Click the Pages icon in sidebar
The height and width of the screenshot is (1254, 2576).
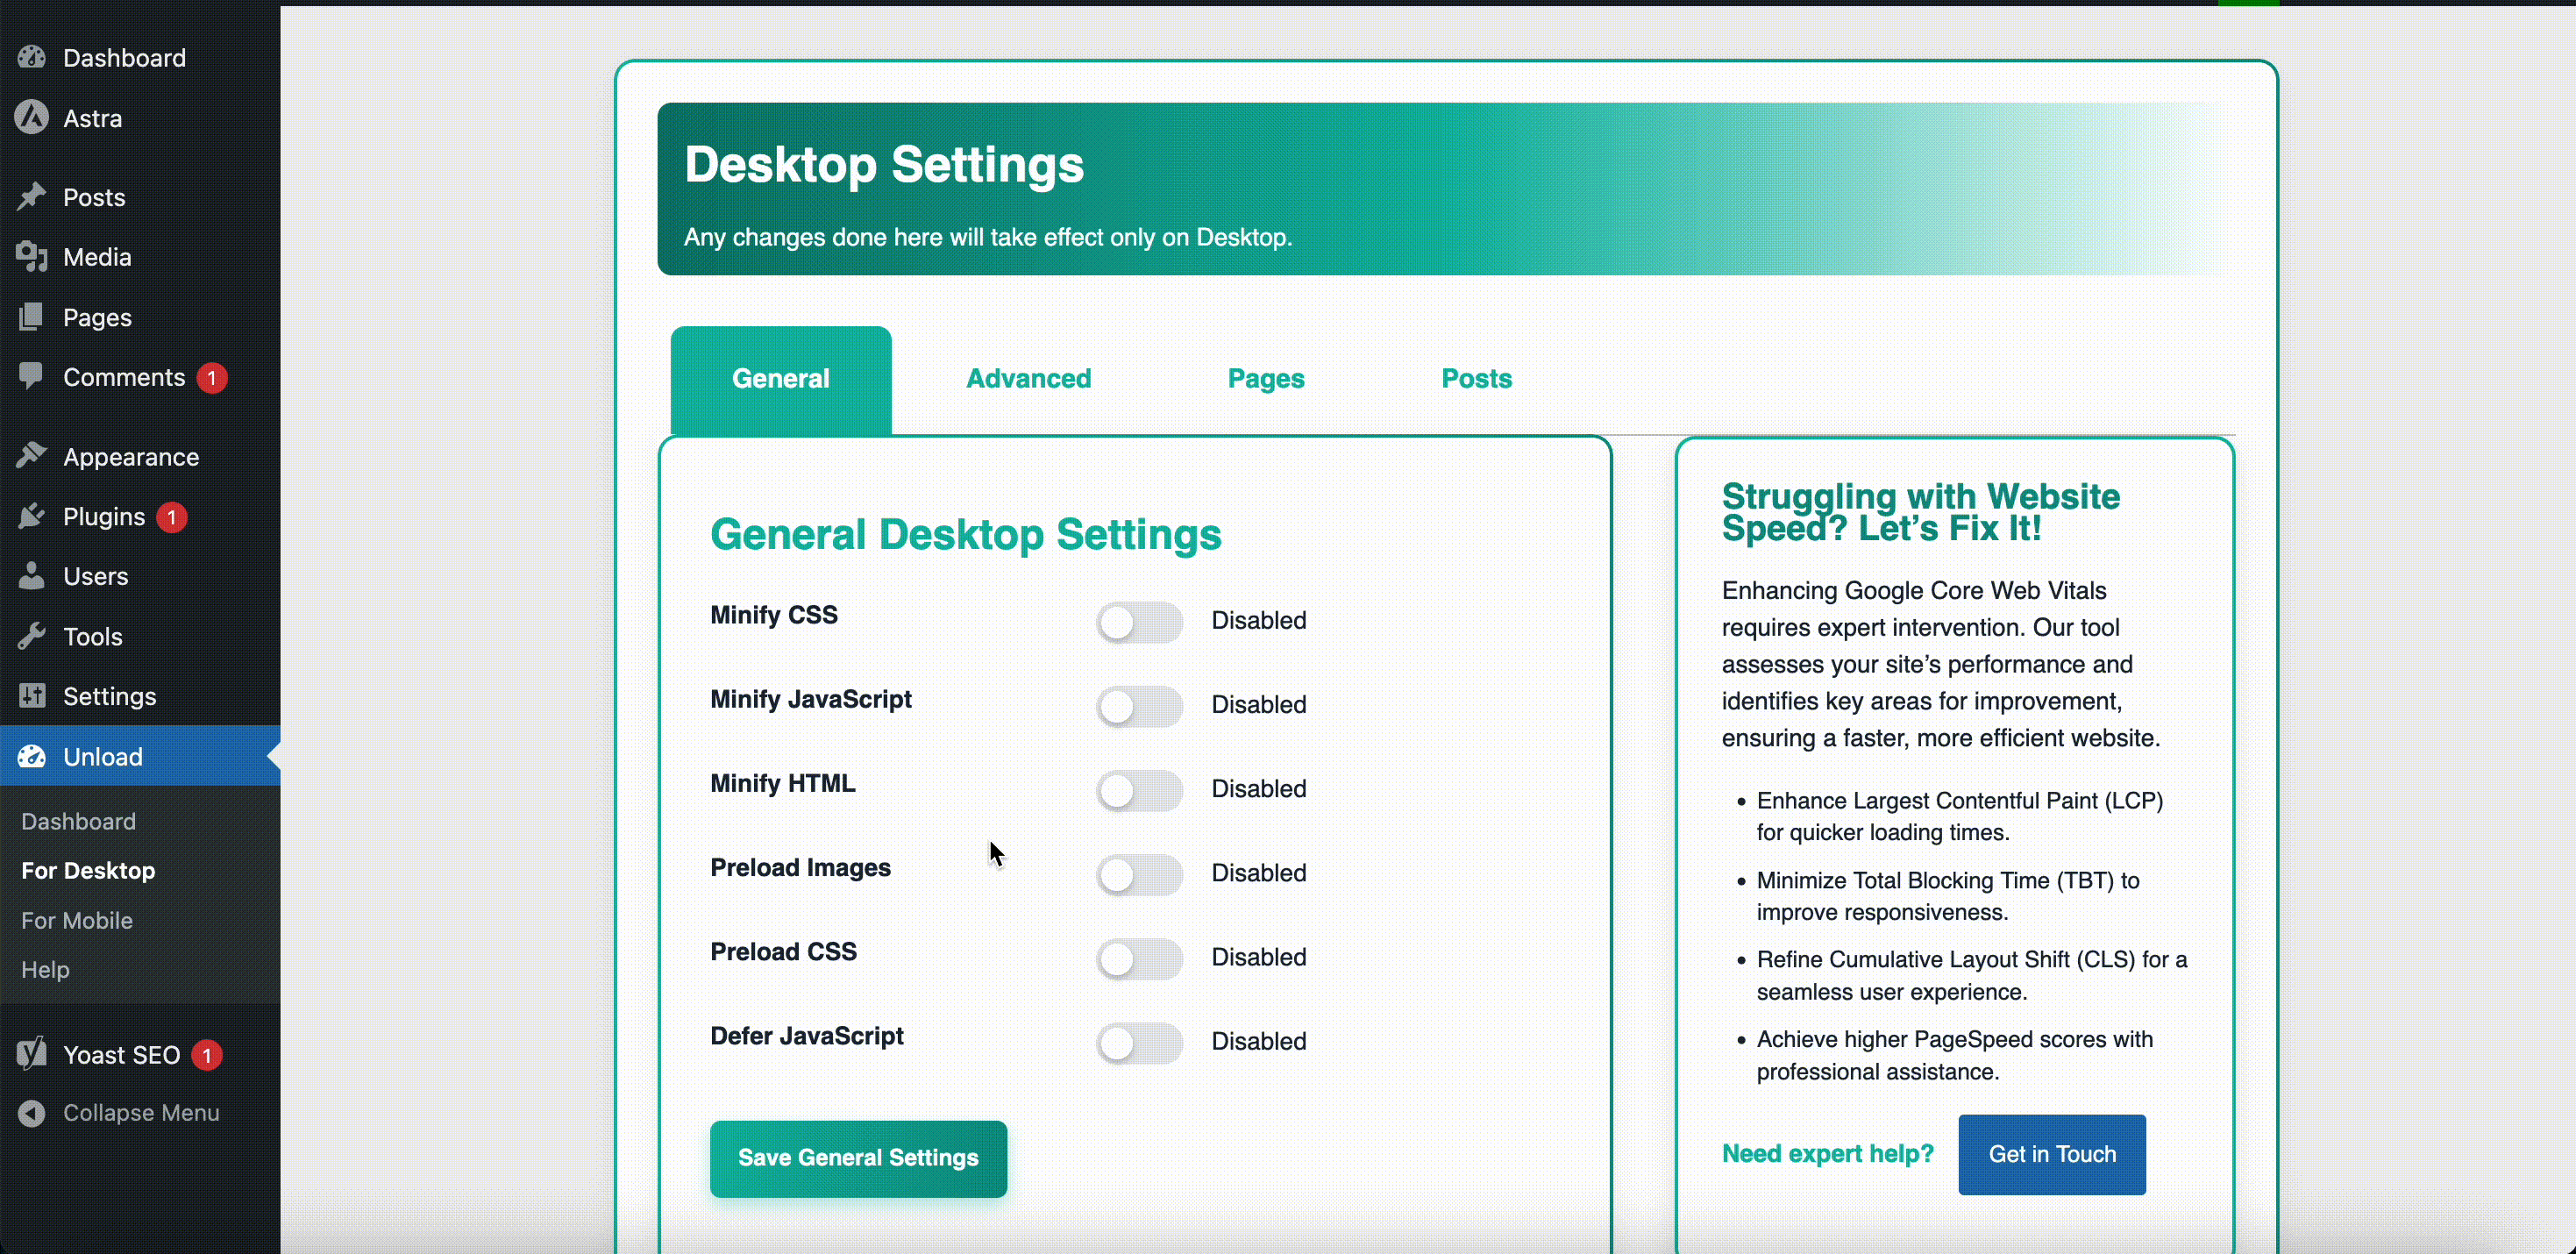tap(32, 317)
